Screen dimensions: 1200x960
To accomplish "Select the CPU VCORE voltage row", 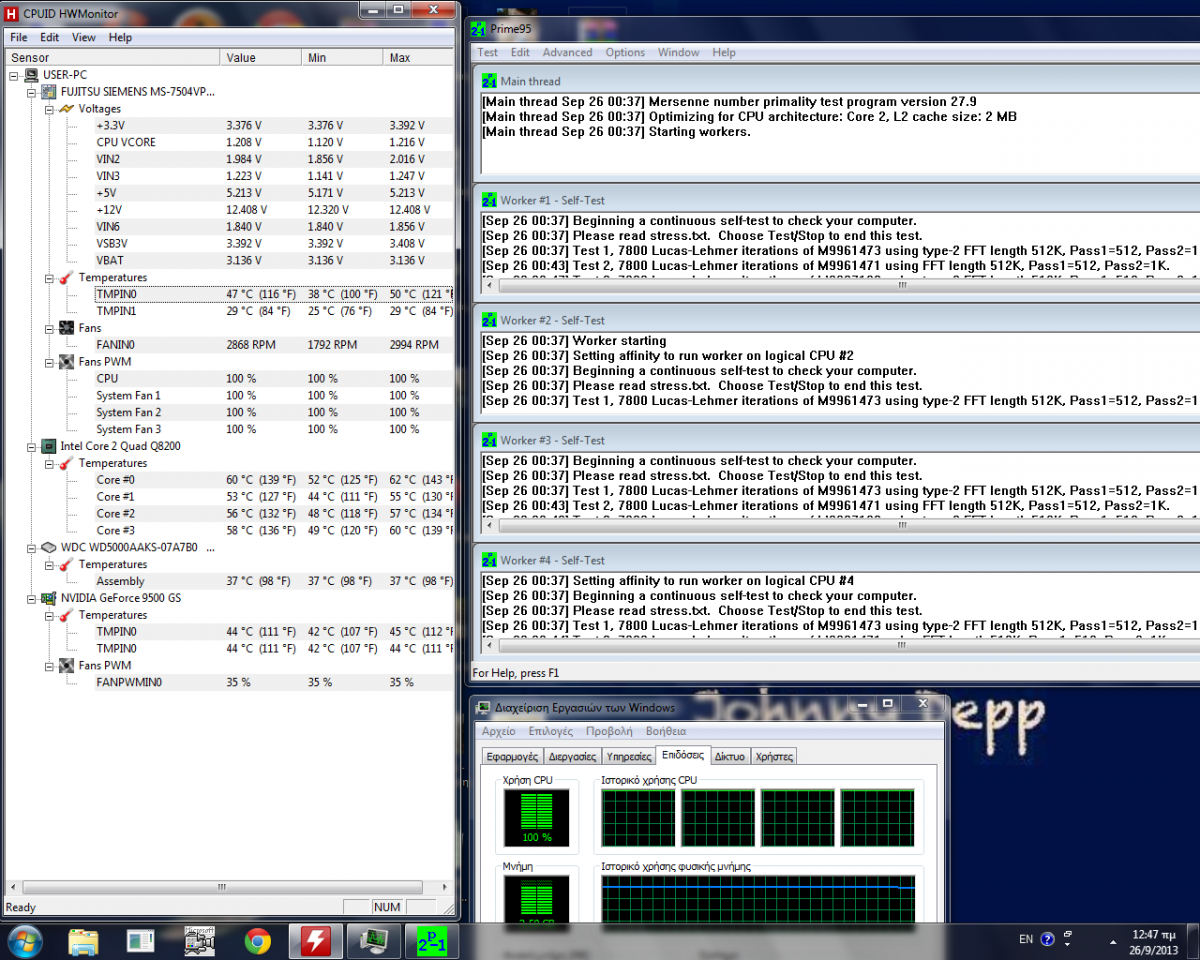I will (x=273, y=142).
